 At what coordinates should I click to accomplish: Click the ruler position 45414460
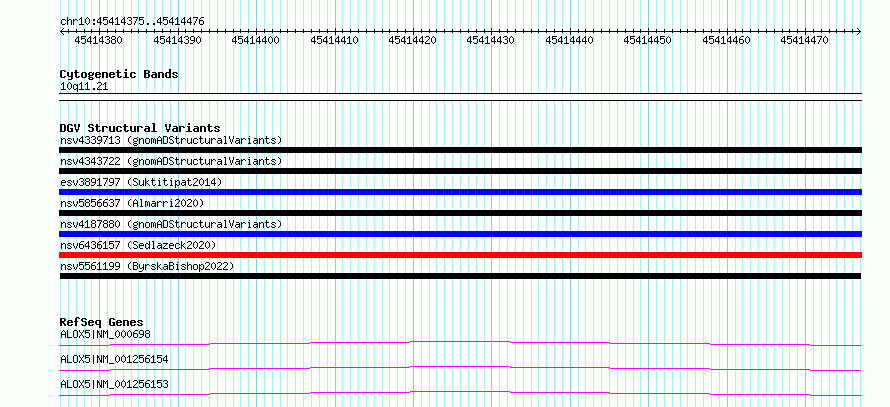(726, 40)
